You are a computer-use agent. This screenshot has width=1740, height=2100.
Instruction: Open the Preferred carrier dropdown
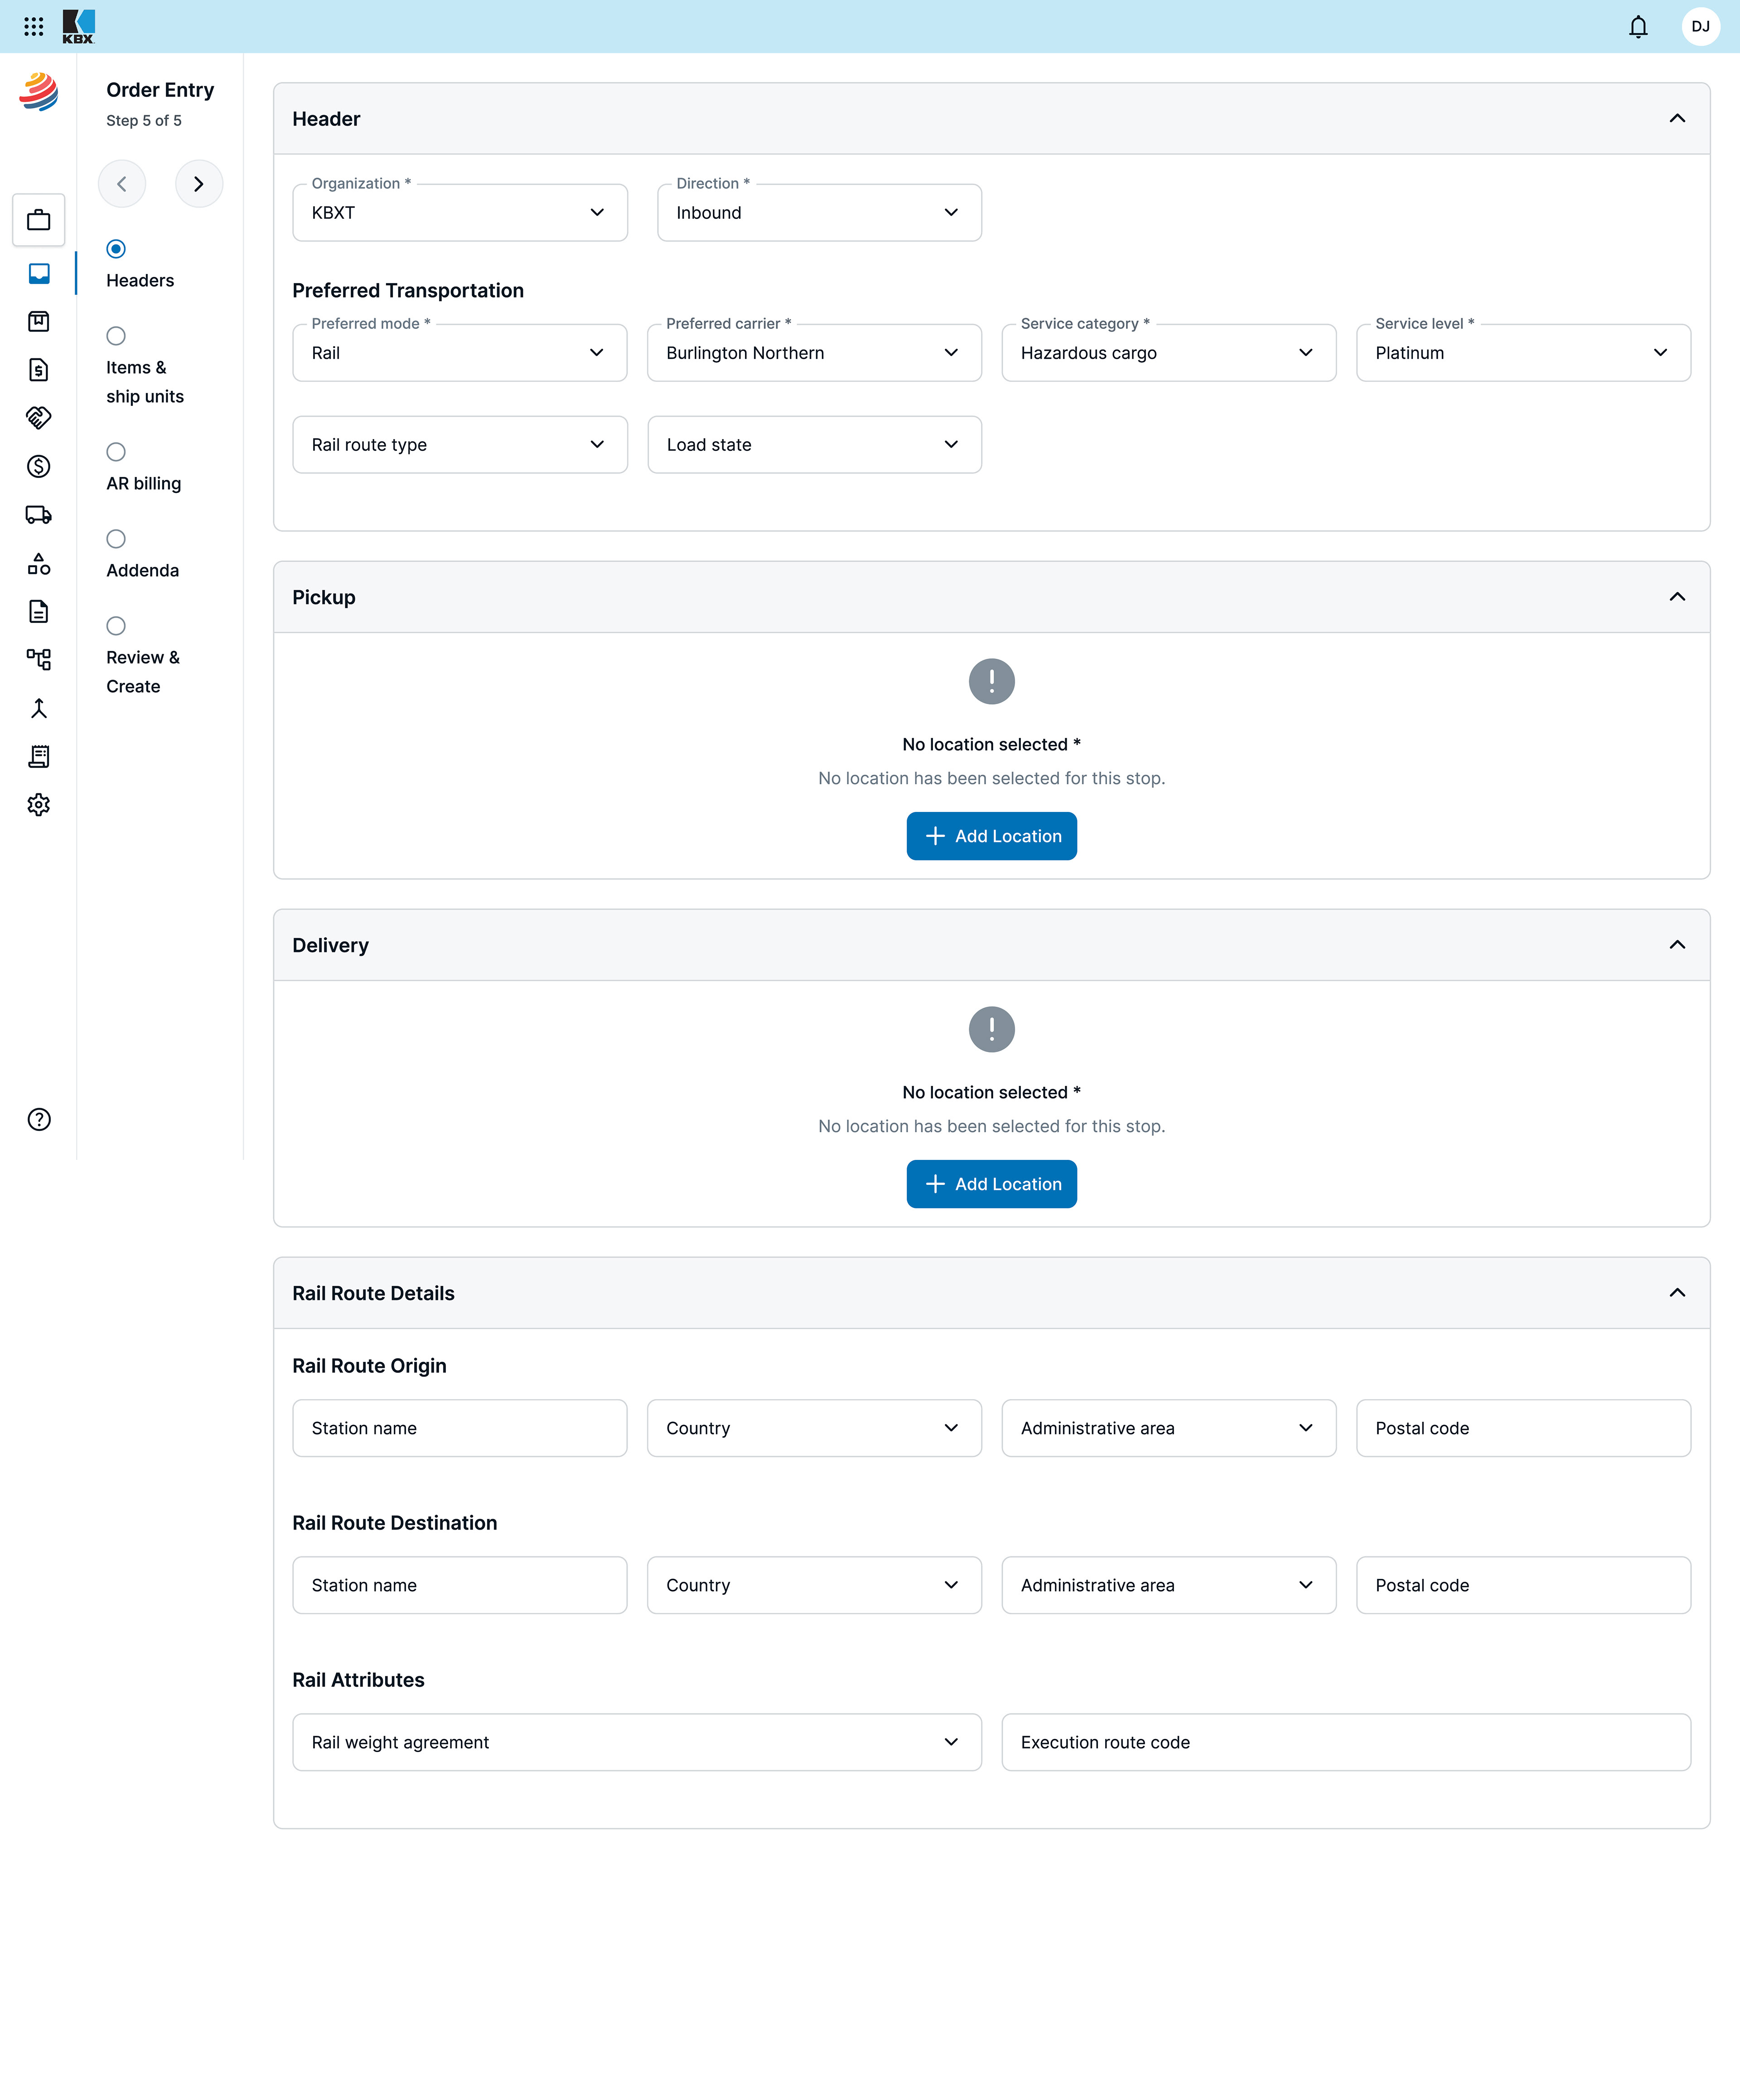pyautogui.click(x=814, y=353)
